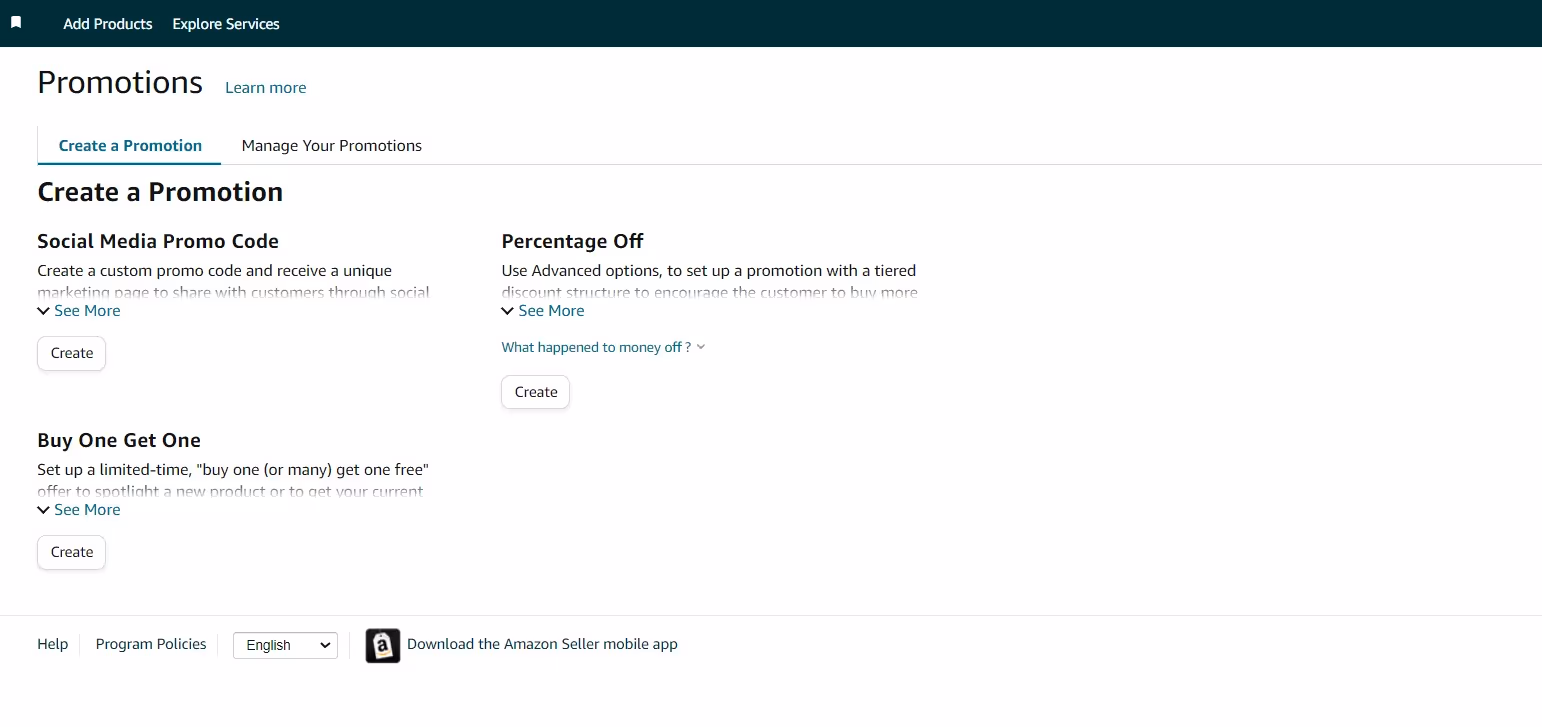1542x727 pixels.
Task: Click the See More chevron under Percentage Off
Action: point(507,310)
